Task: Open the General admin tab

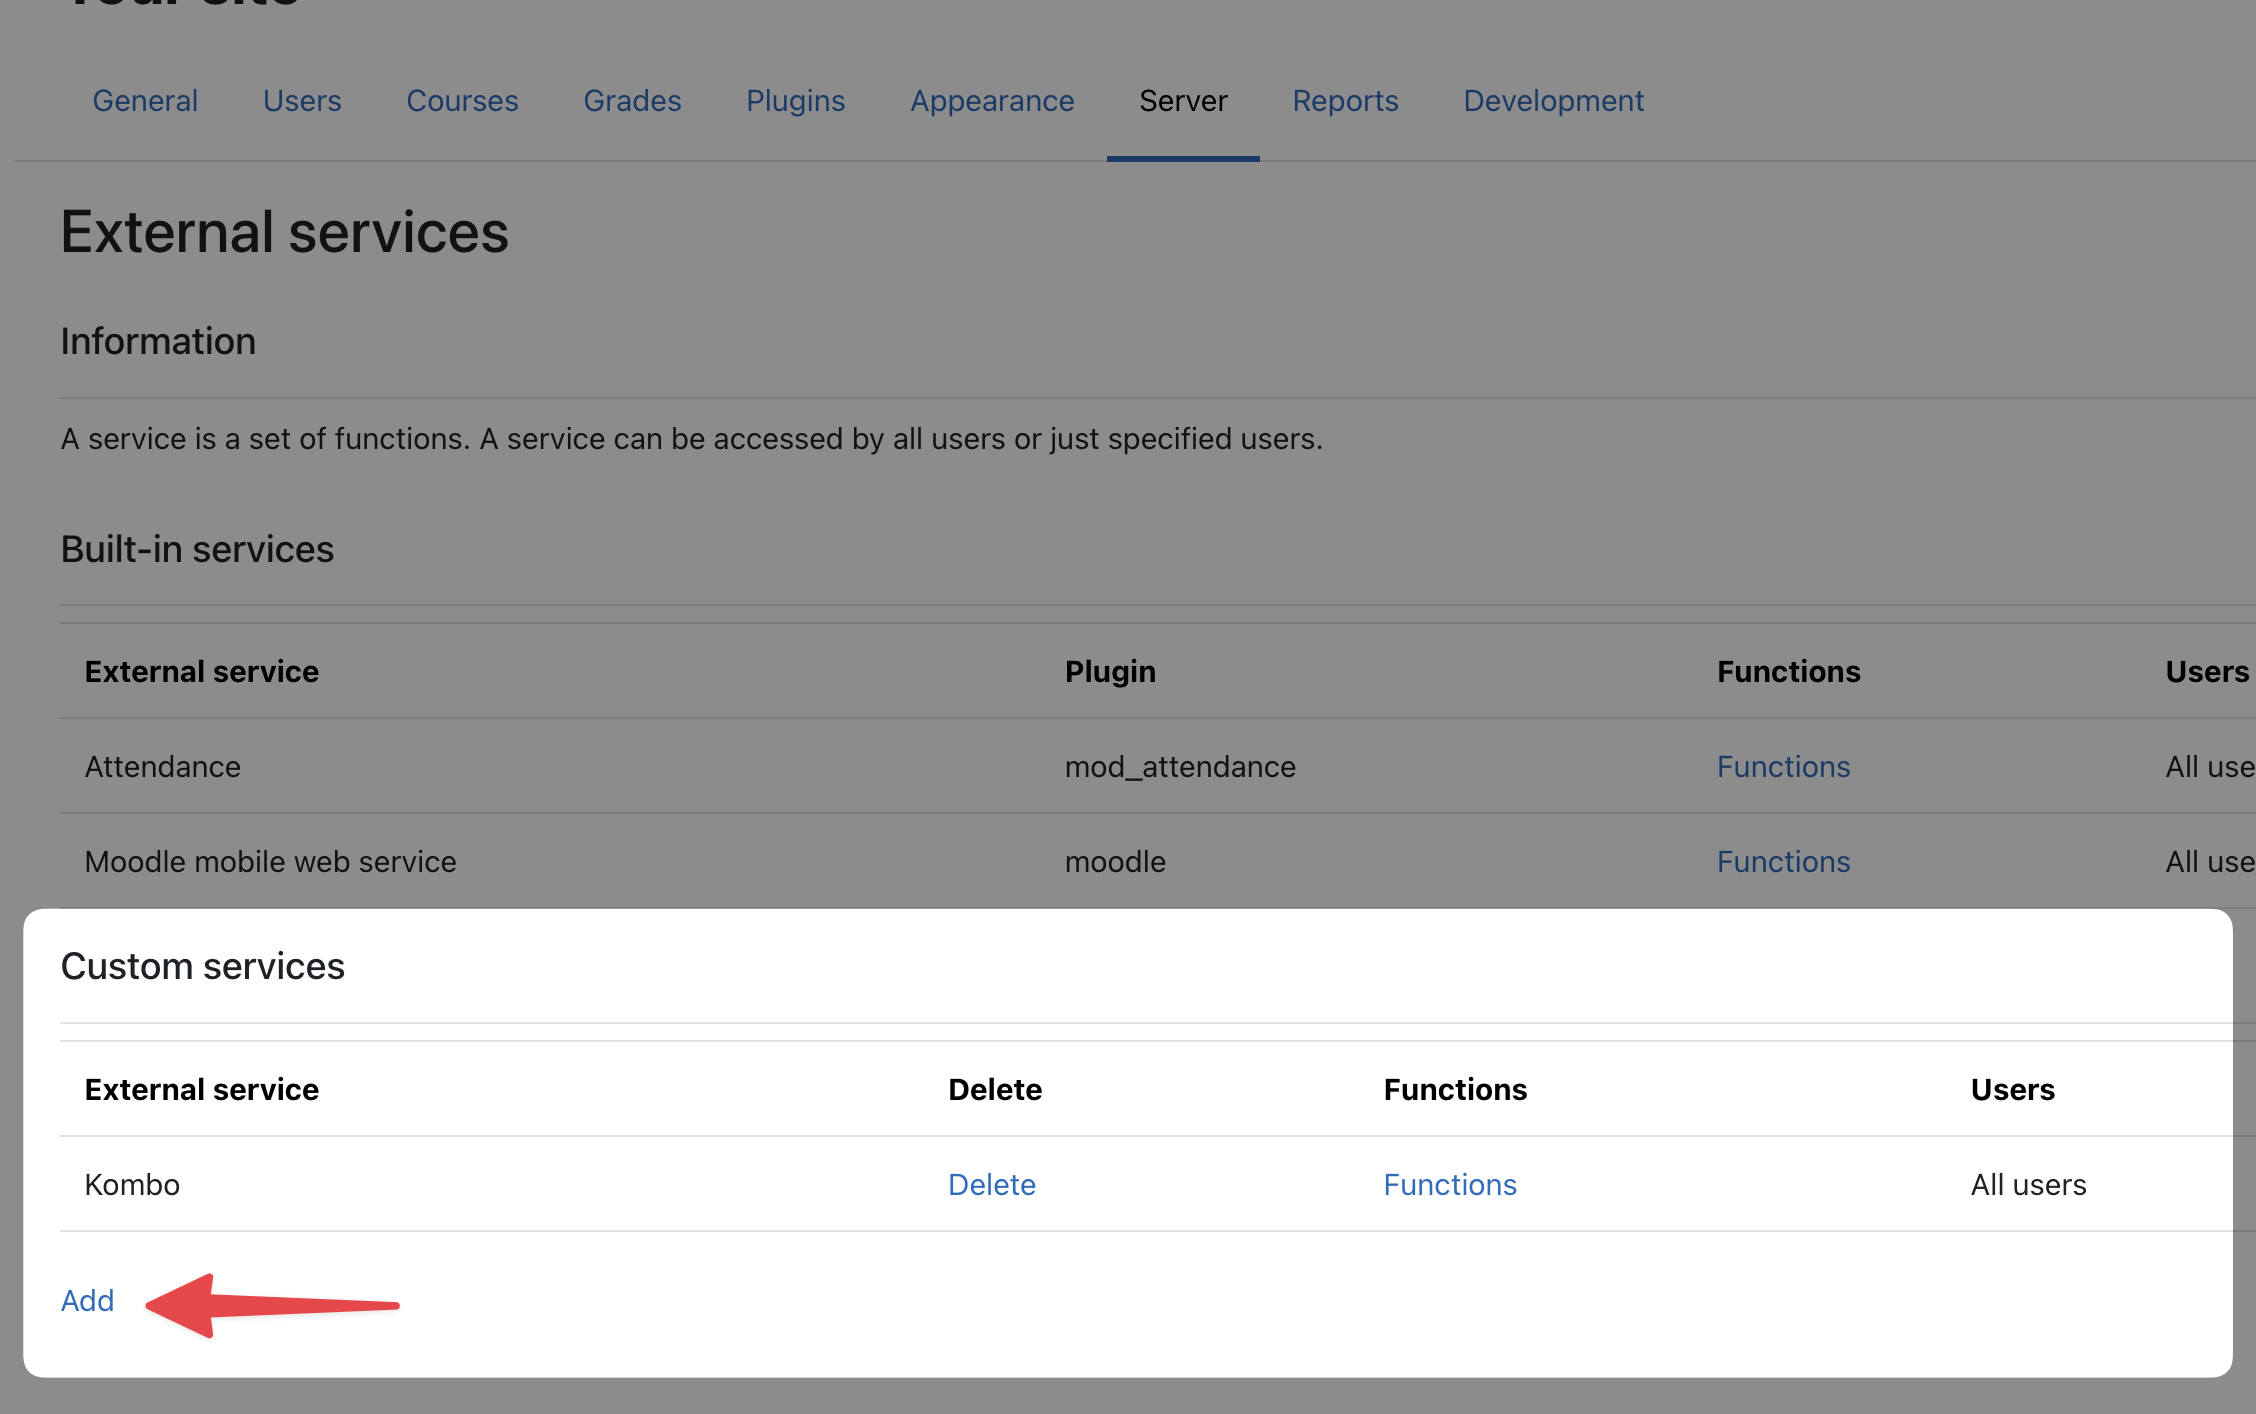Action: pos(145,101)
